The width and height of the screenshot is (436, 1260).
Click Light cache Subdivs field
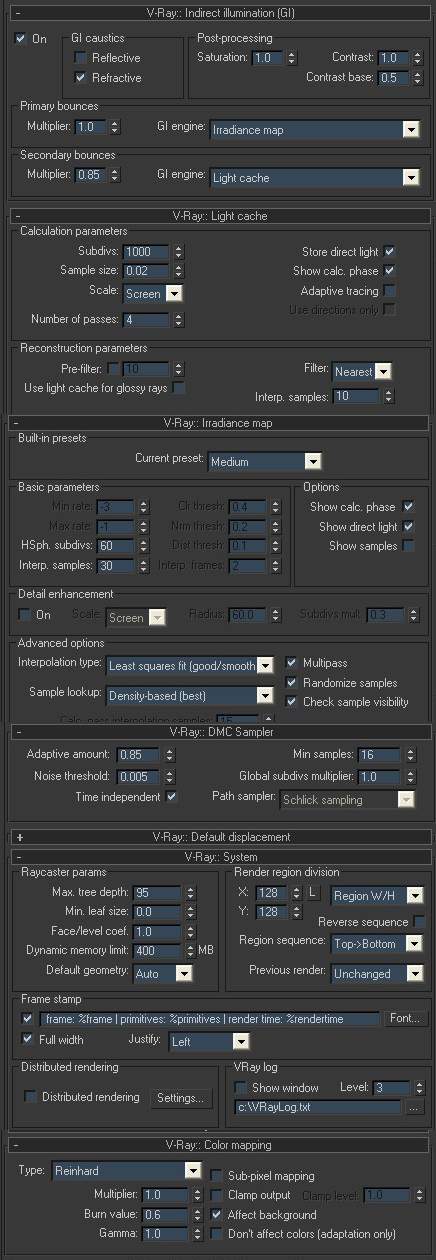147,252
